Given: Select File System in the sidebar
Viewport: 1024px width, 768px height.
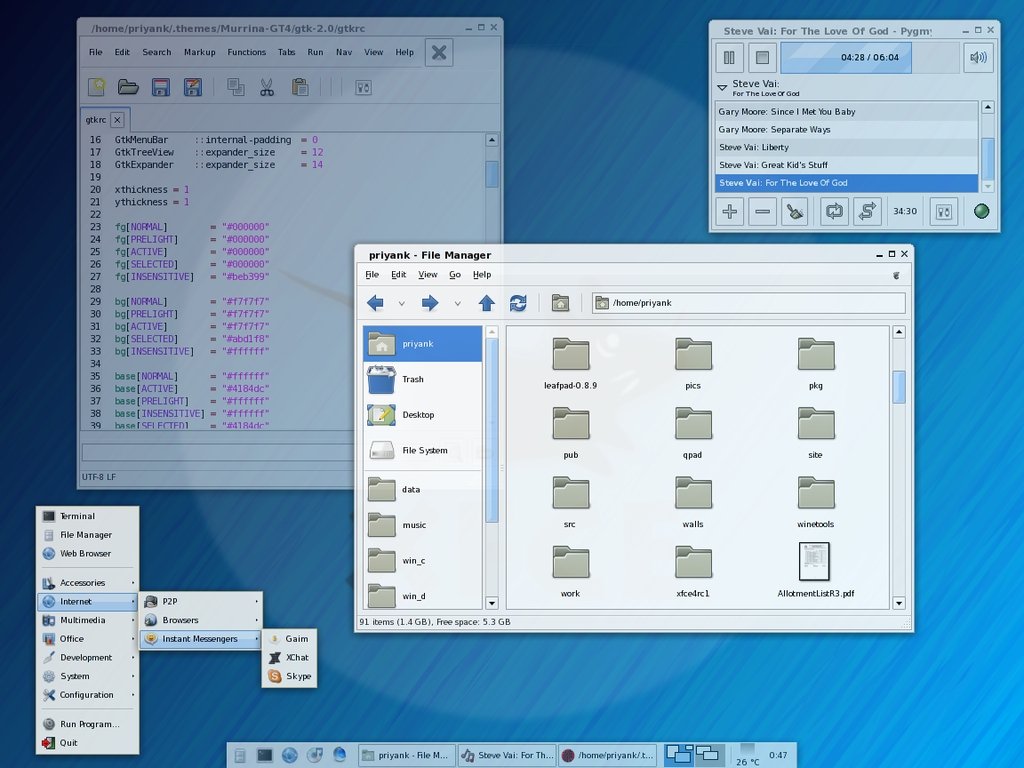Looking at the screenshot, I should tap(423, 451).
